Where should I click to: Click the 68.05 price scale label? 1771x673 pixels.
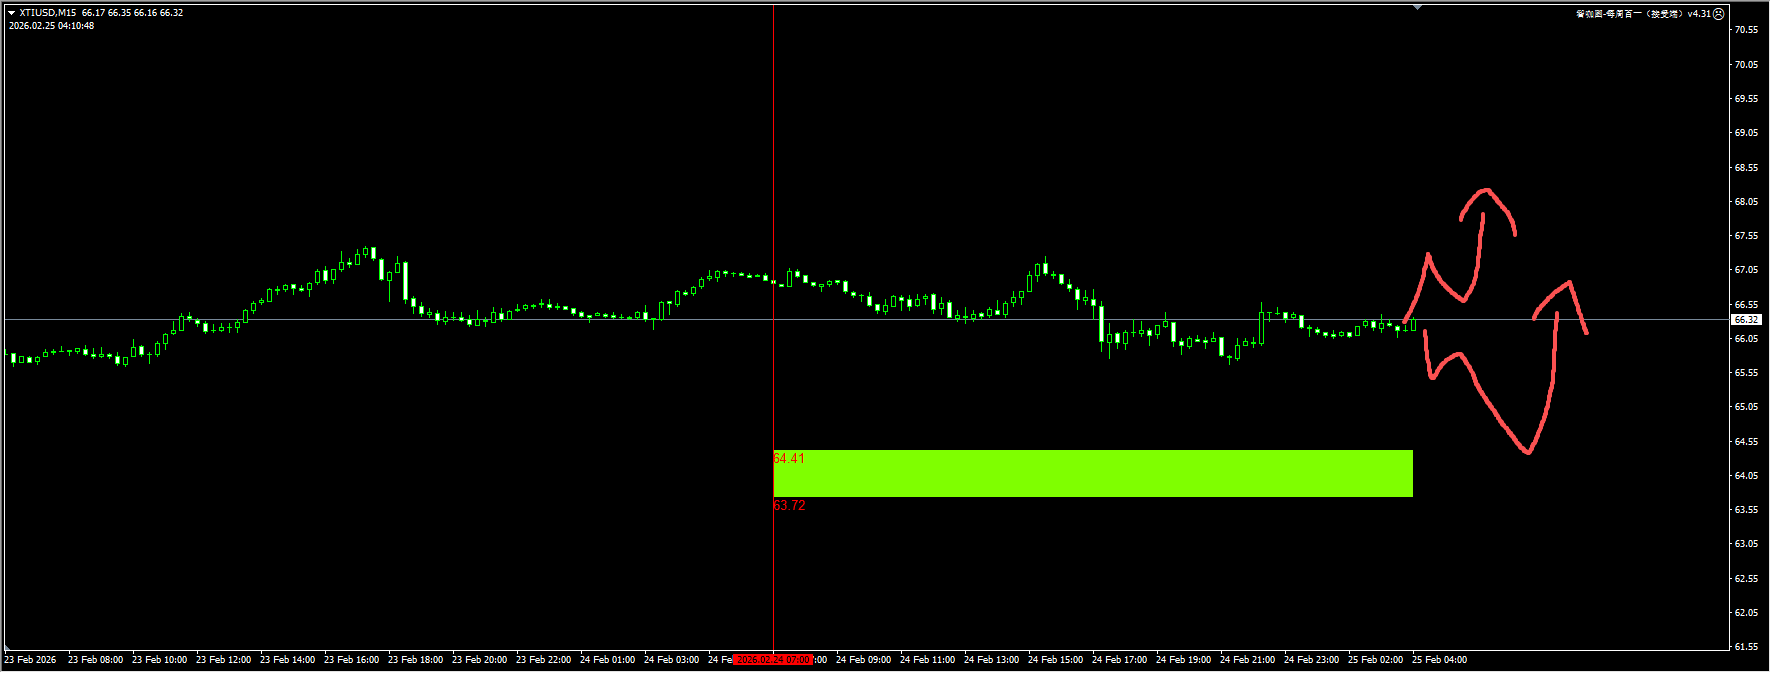[x=1746, y=202]
